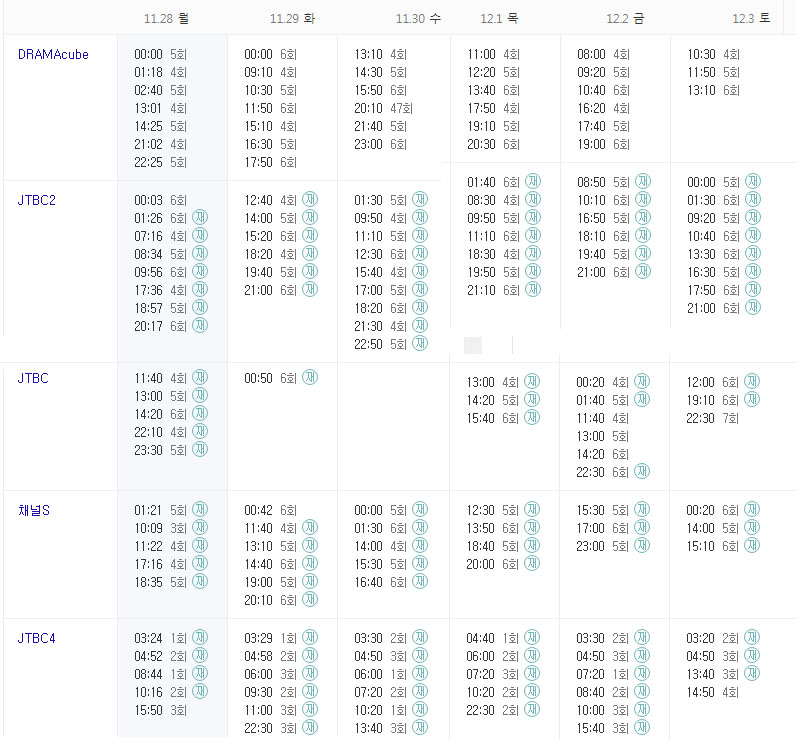Select JTBC4 11.28 entry 15:50 3회
Image resolution: width=796 pixels, height=744 pixels.
coord(160,711)
